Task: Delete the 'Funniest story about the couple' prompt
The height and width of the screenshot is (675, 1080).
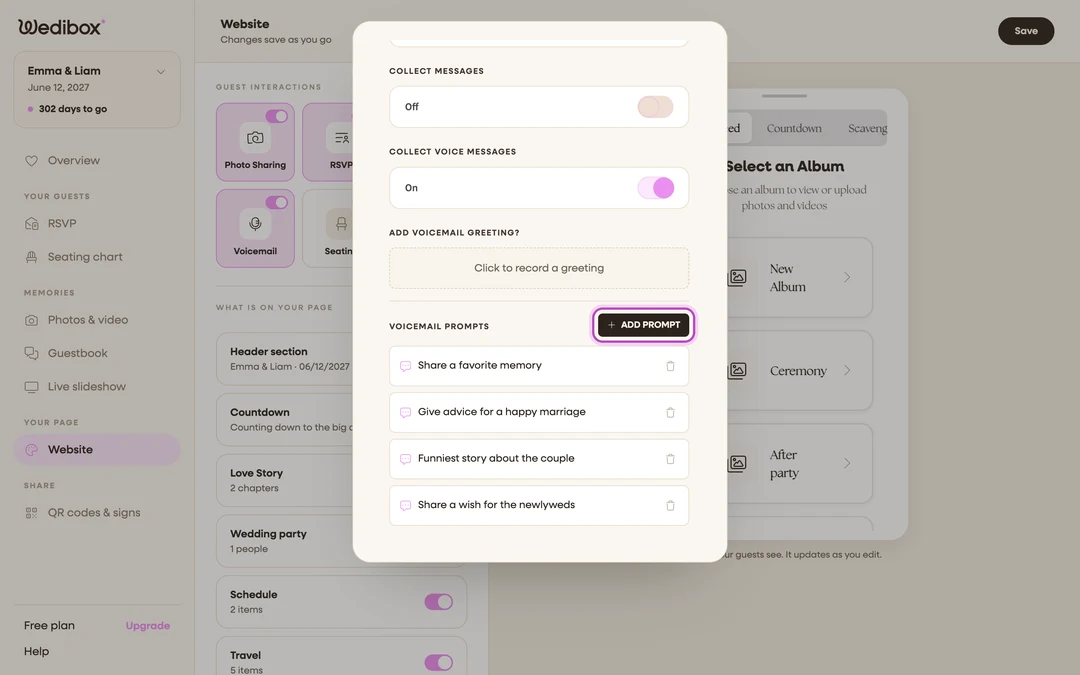Action: 670,459
